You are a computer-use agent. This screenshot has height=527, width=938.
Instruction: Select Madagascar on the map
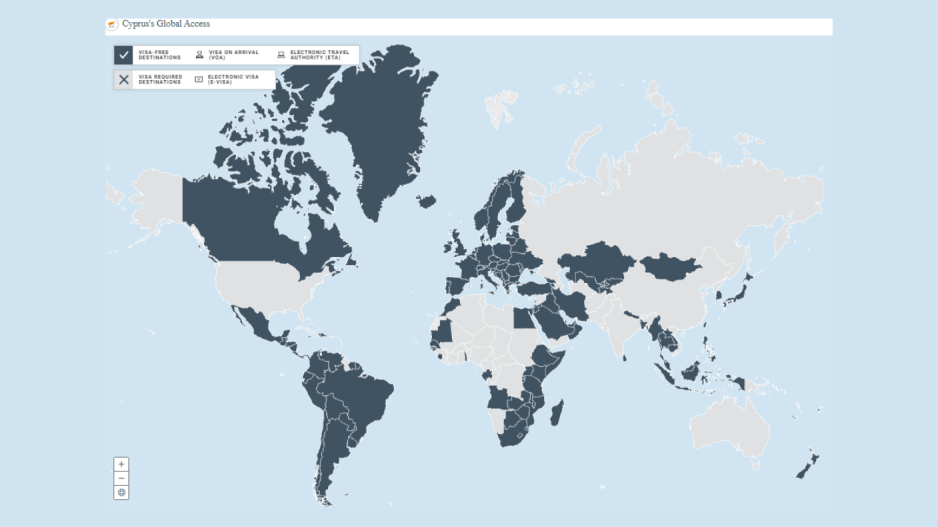557,414
